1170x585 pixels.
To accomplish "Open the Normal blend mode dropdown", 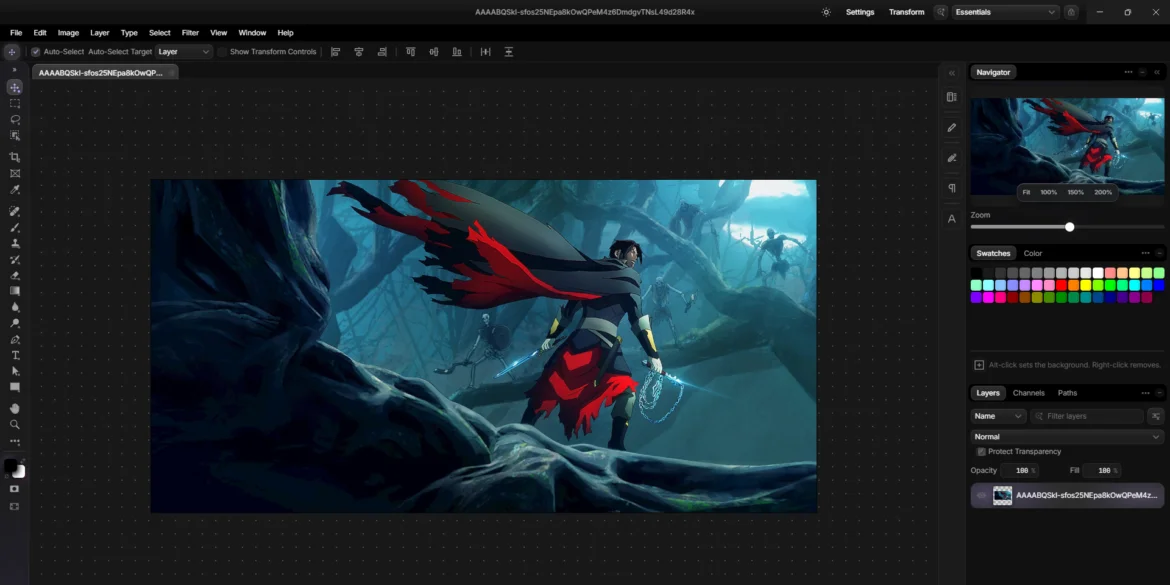I will click(x=1067, y=437).
